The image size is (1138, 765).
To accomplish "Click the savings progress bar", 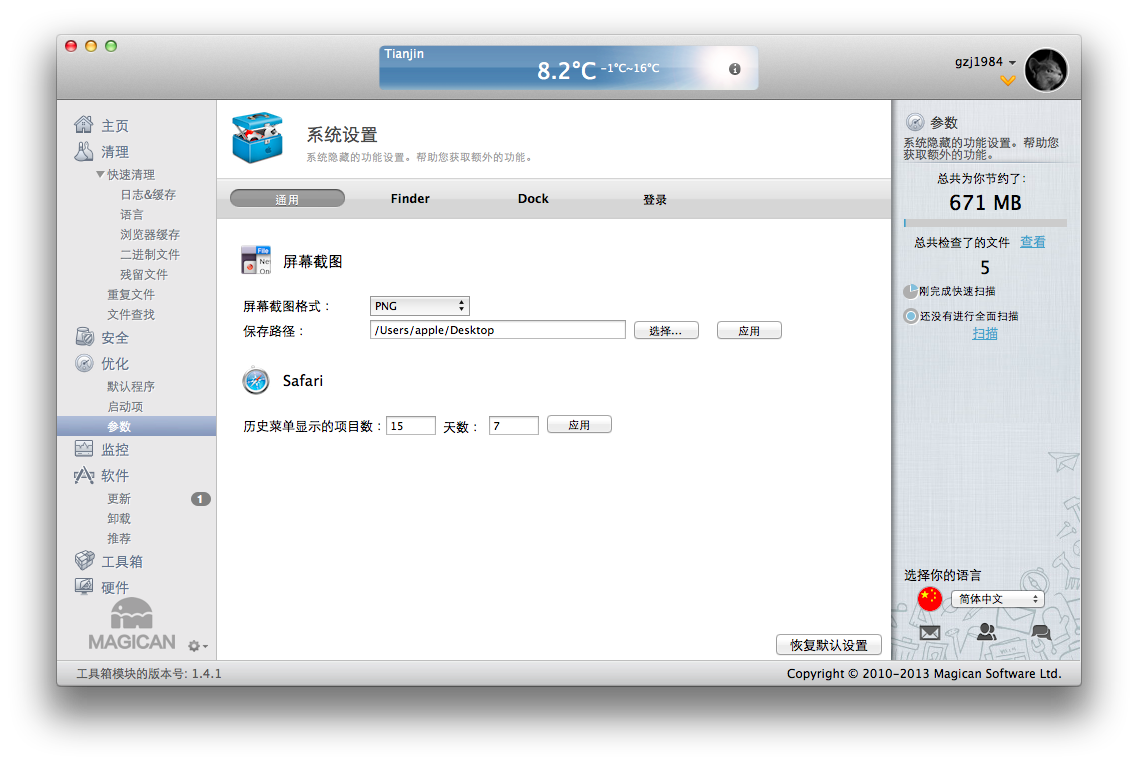I will (x=985, y=223).
